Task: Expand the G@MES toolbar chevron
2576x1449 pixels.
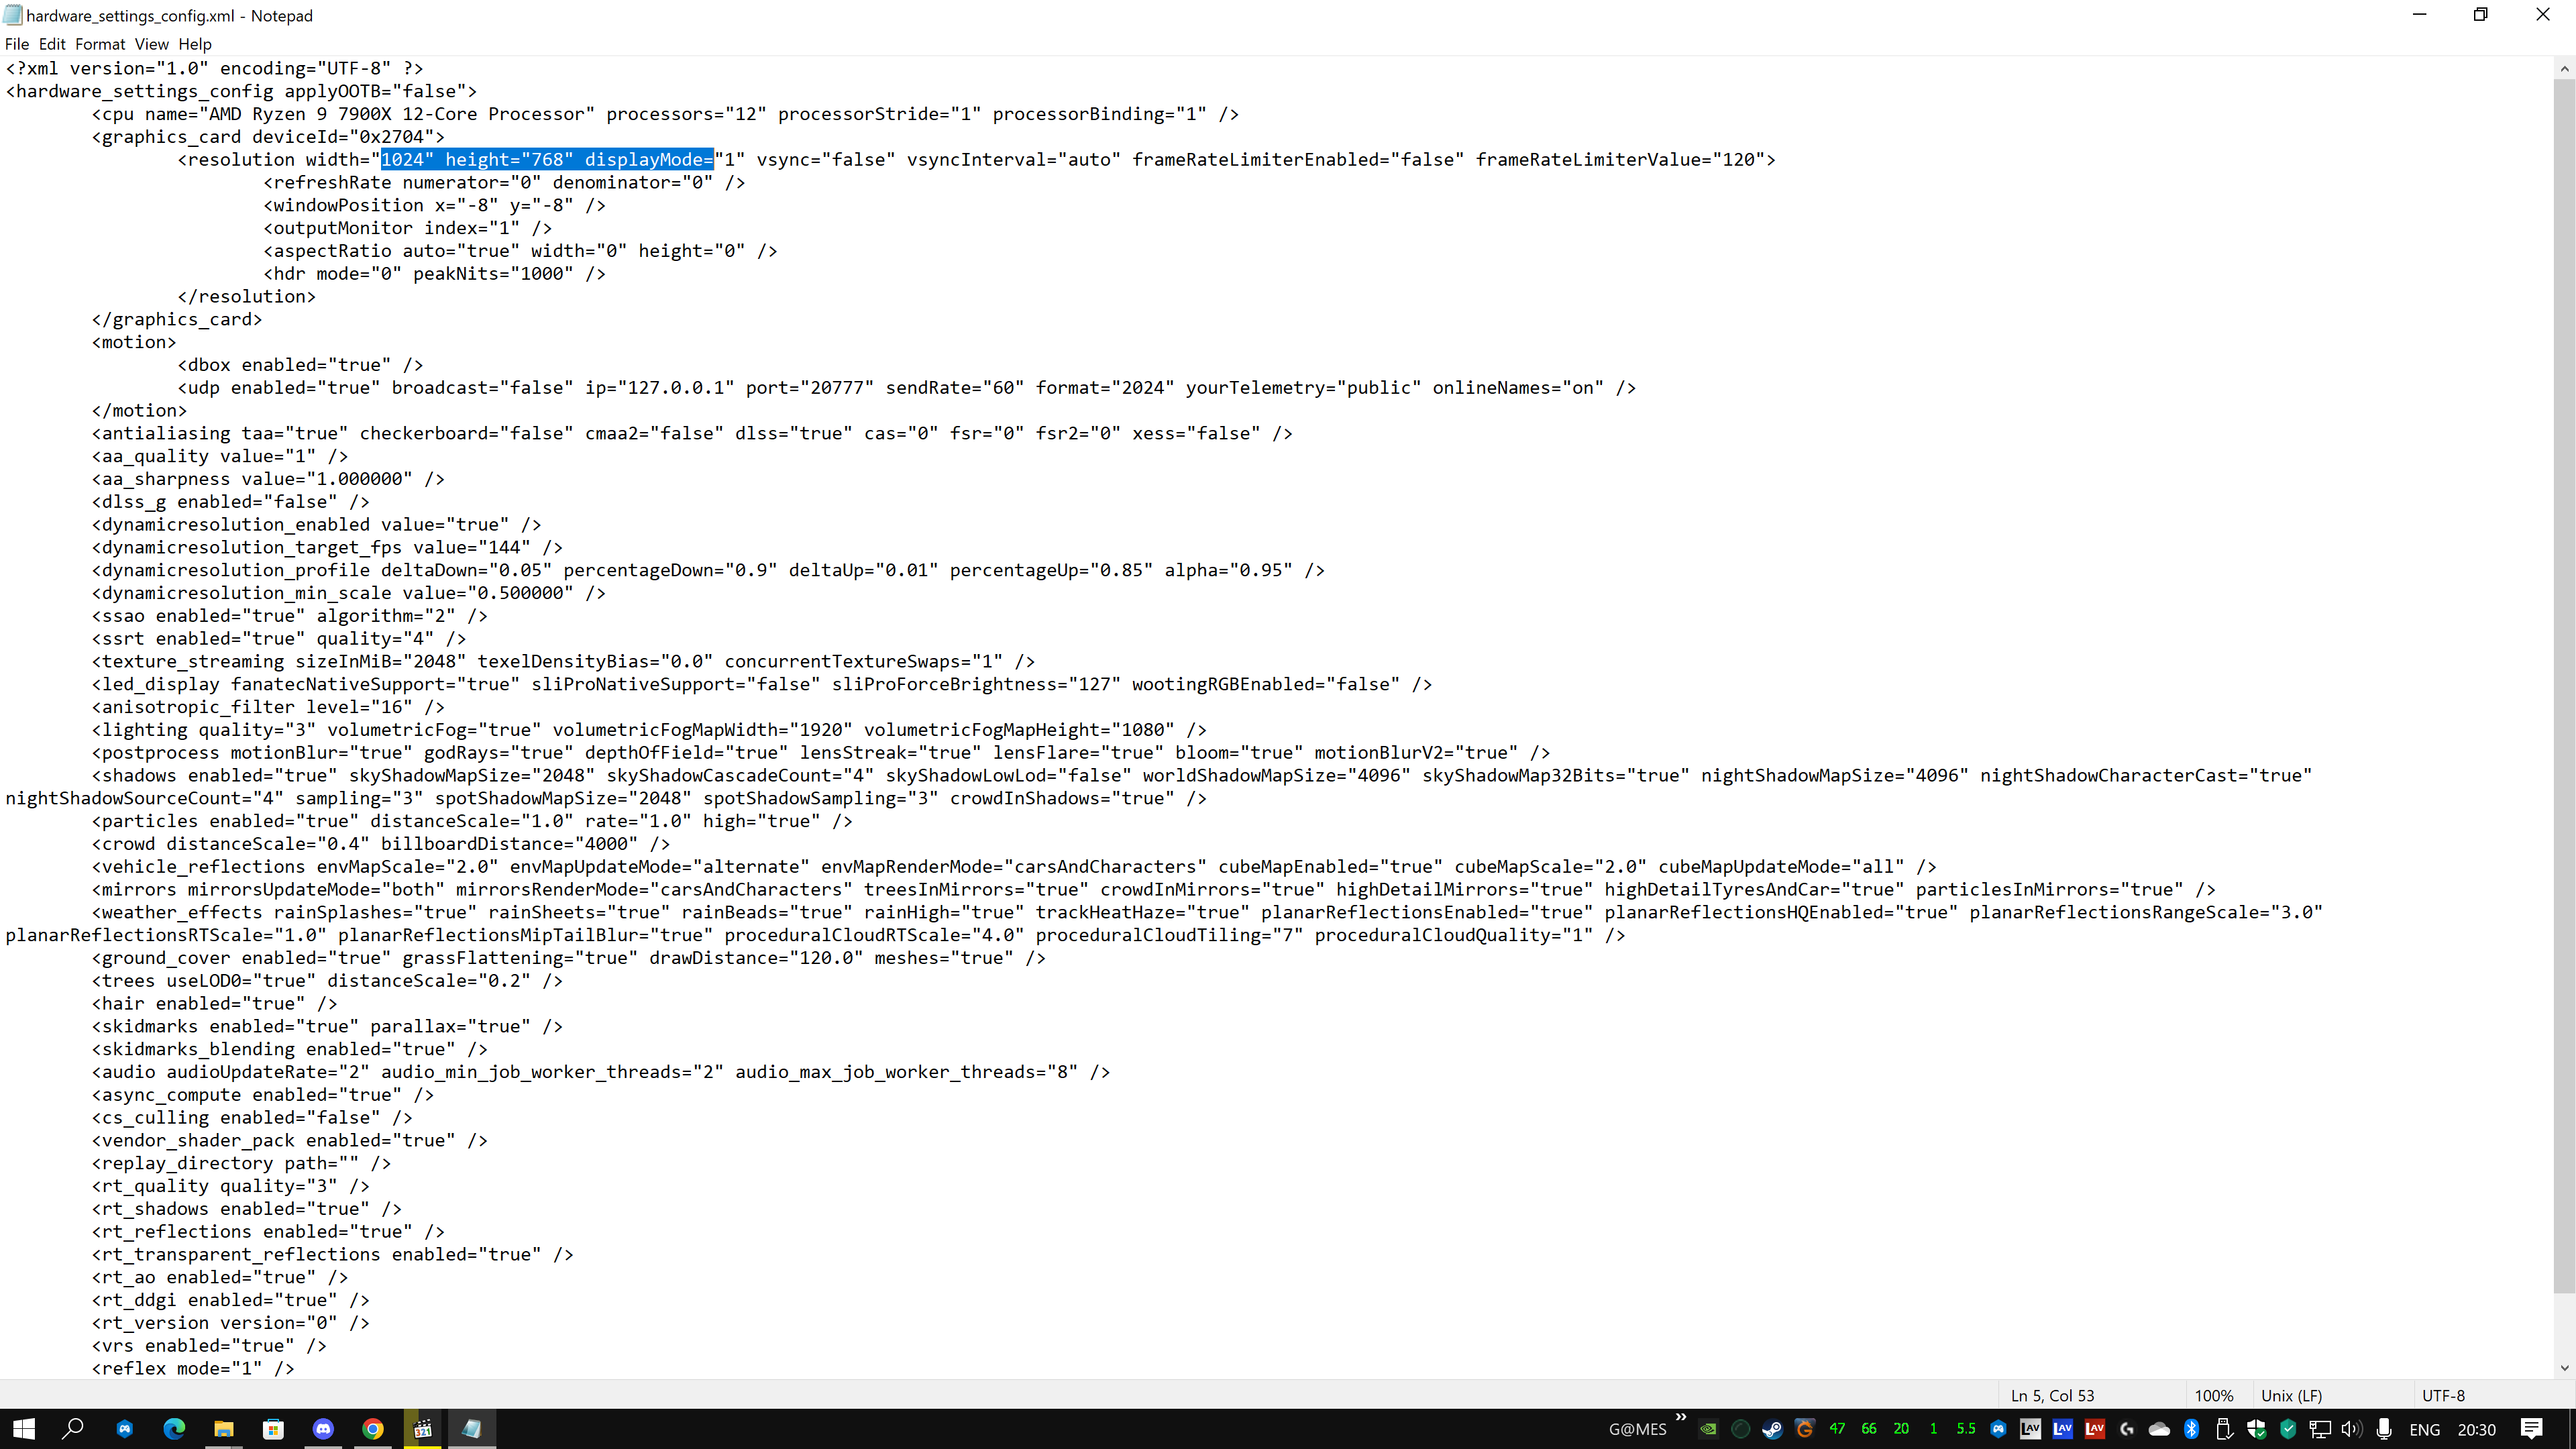Action: point(1681,1417)
